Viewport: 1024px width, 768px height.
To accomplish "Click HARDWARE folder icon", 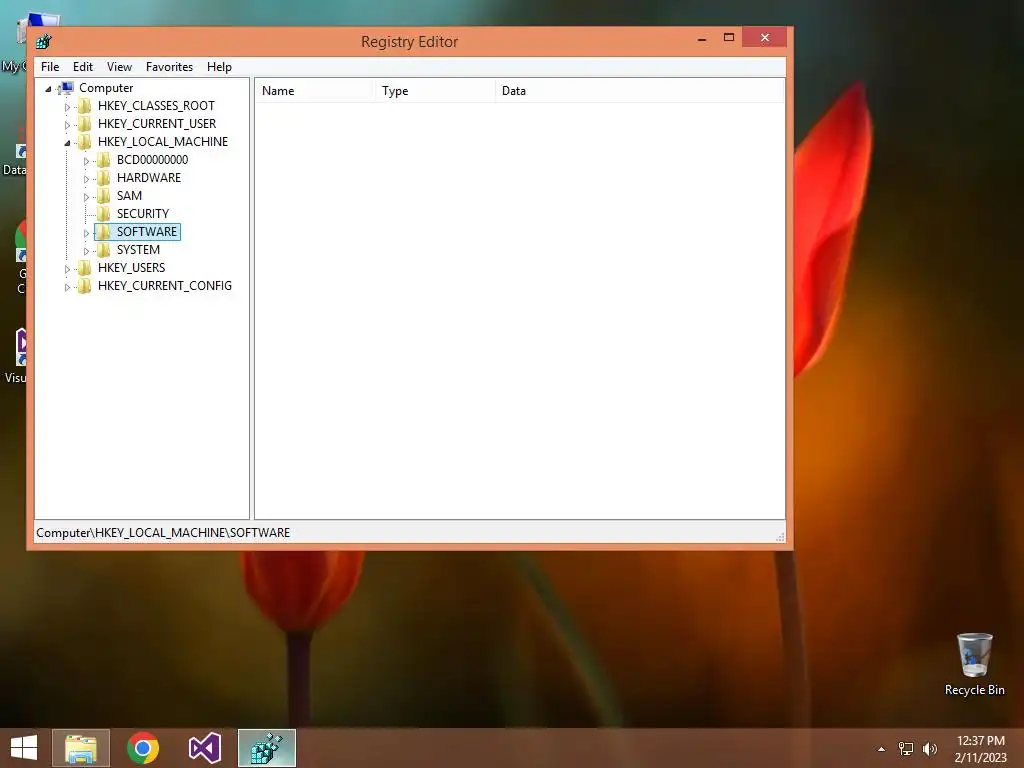I will click(x=103, y=178).
